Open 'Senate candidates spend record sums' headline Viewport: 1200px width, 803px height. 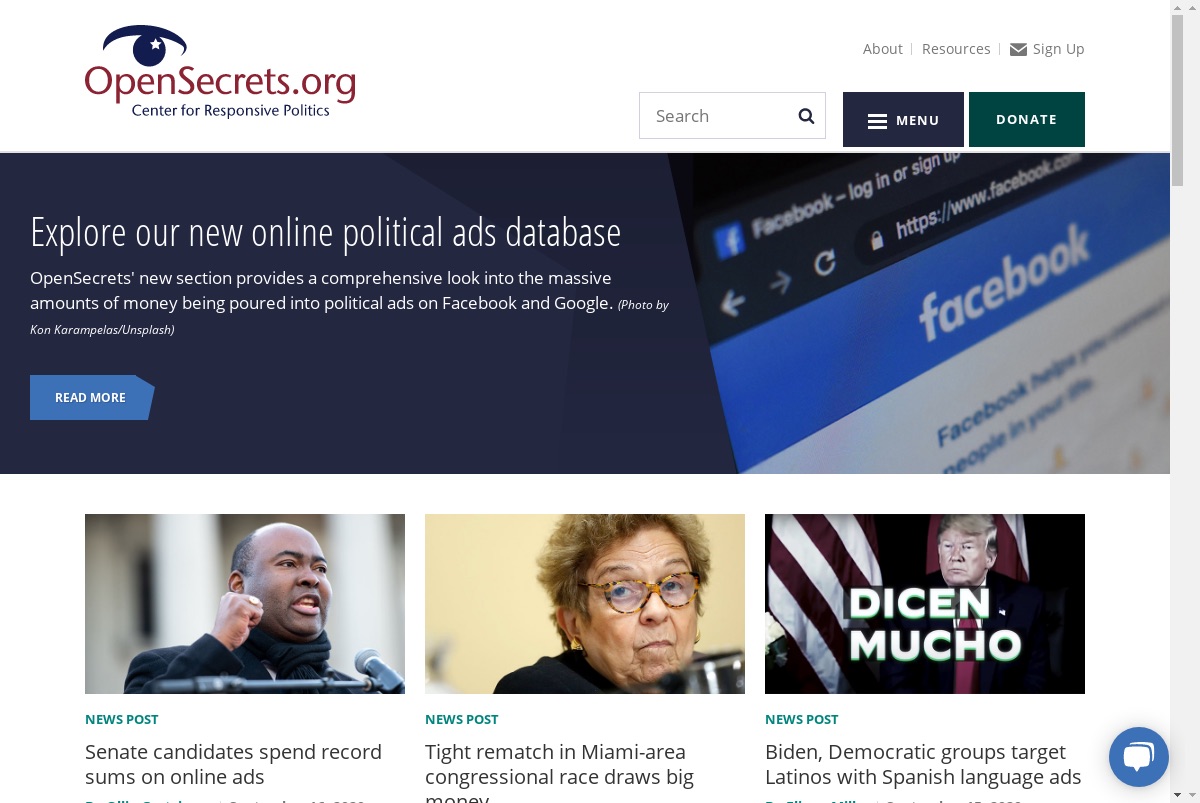(233, 764)
